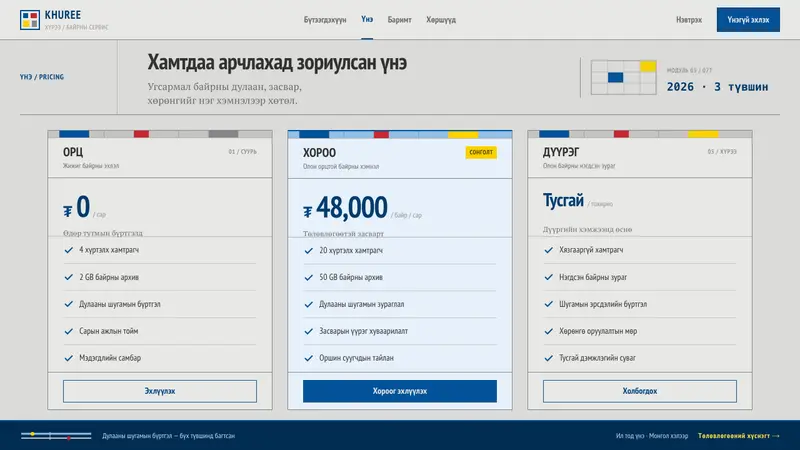Click the '2 GB байрны архив' feature

click(109, 277)
